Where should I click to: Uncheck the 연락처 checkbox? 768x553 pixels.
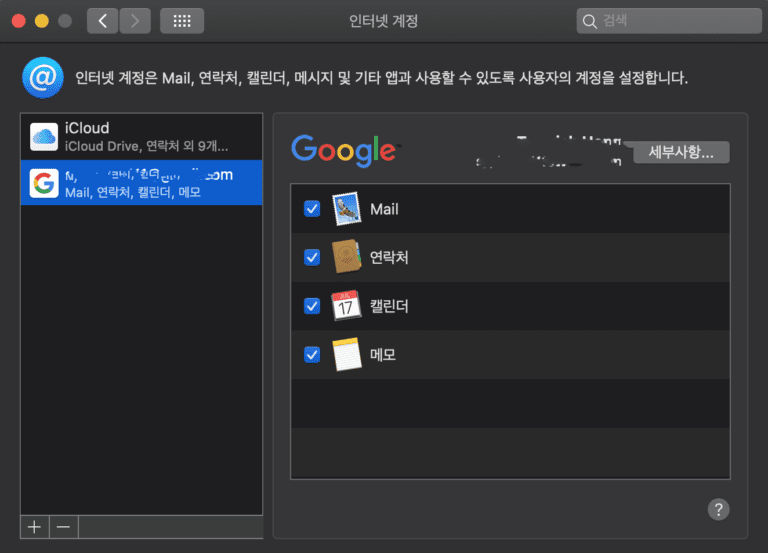coord(312,257)
